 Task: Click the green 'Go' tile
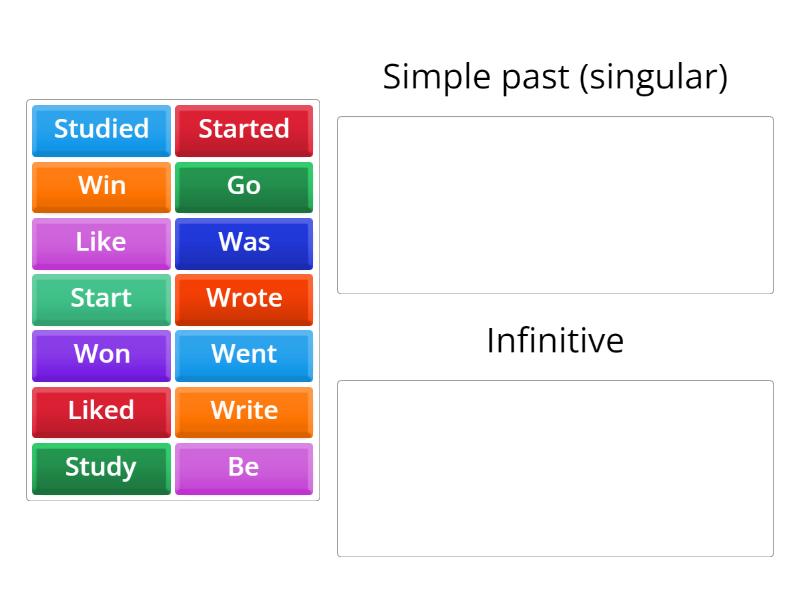tap(244, 186)
